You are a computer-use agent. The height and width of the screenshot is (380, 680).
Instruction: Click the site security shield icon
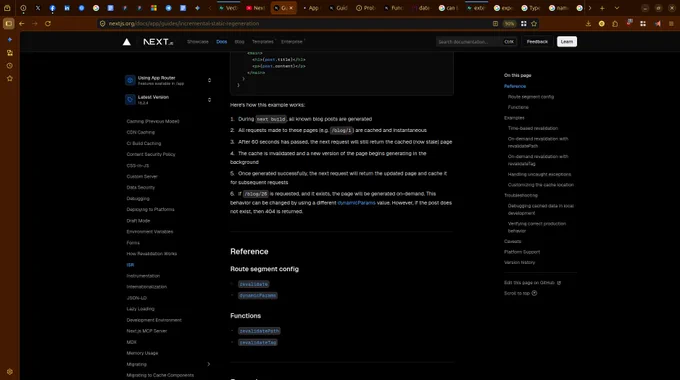(x=103, y=23)
